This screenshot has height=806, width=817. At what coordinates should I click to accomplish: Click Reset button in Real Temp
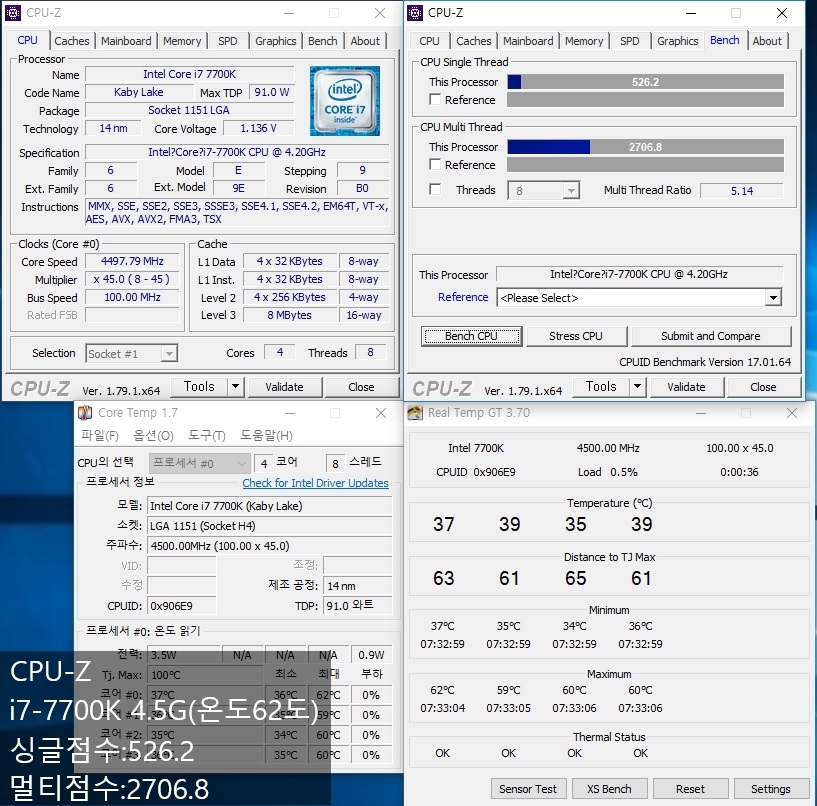(690, 789)
